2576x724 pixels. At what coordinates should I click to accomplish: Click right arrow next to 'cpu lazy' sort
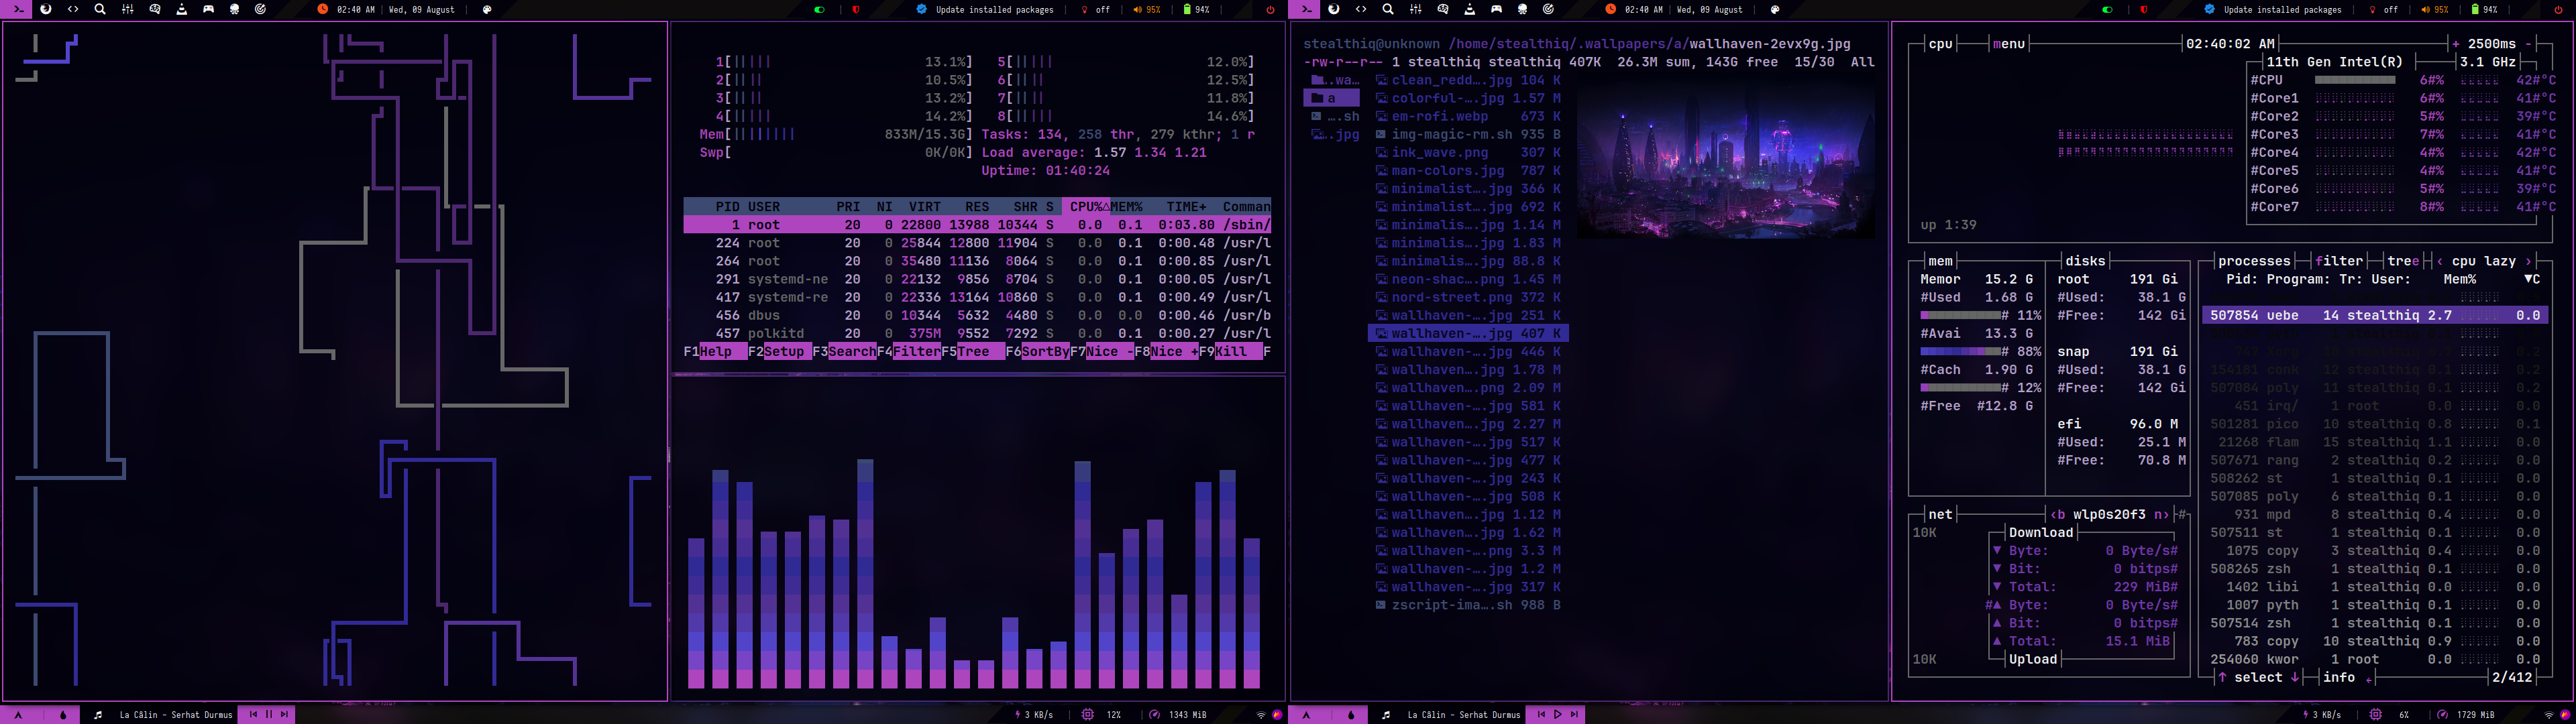(x=2528, y=261)
